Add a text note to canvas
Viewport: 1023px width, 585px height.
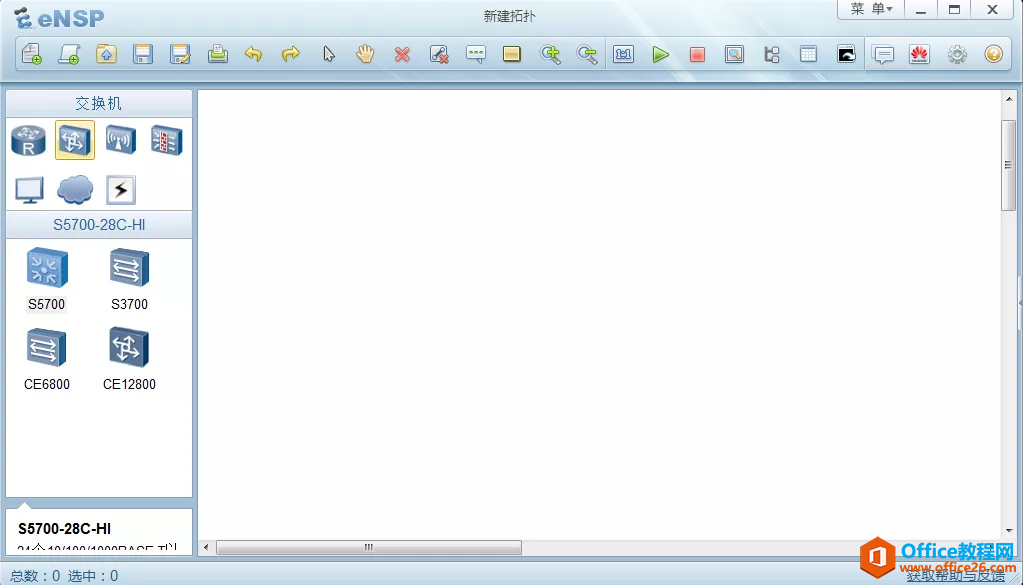pyautogui.click(x=476, y=54)
